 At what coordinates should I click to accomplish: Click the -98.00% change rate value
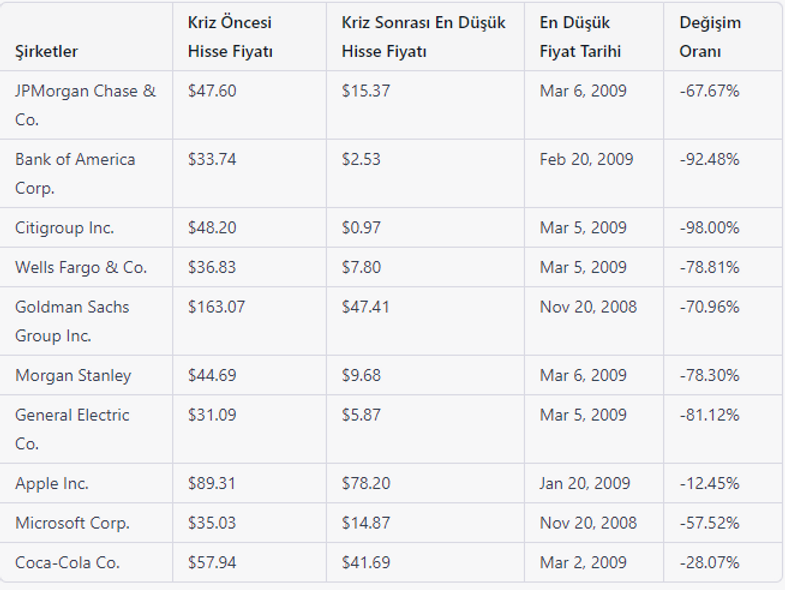[709, 228]
